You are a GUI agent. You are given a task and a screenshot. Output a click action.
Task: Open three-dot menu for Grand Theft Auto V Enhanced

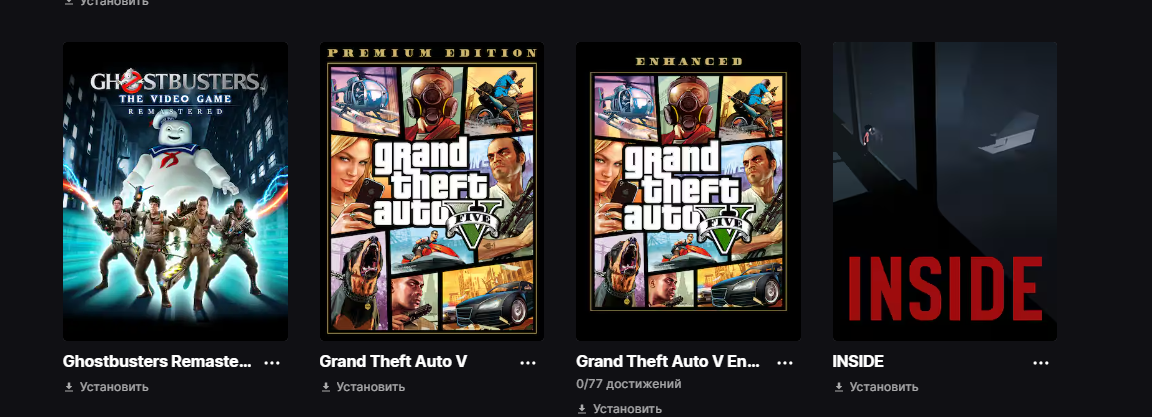tap(785, 363)
